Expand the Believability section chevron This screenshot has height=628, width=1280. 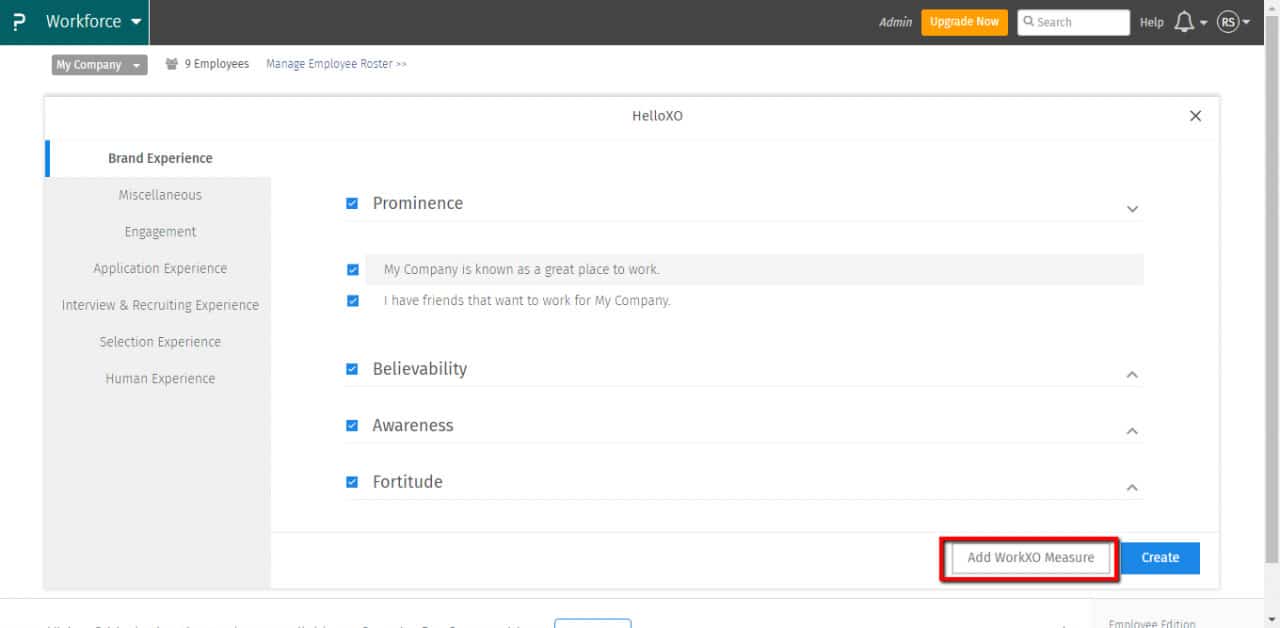coord(1132,375)
